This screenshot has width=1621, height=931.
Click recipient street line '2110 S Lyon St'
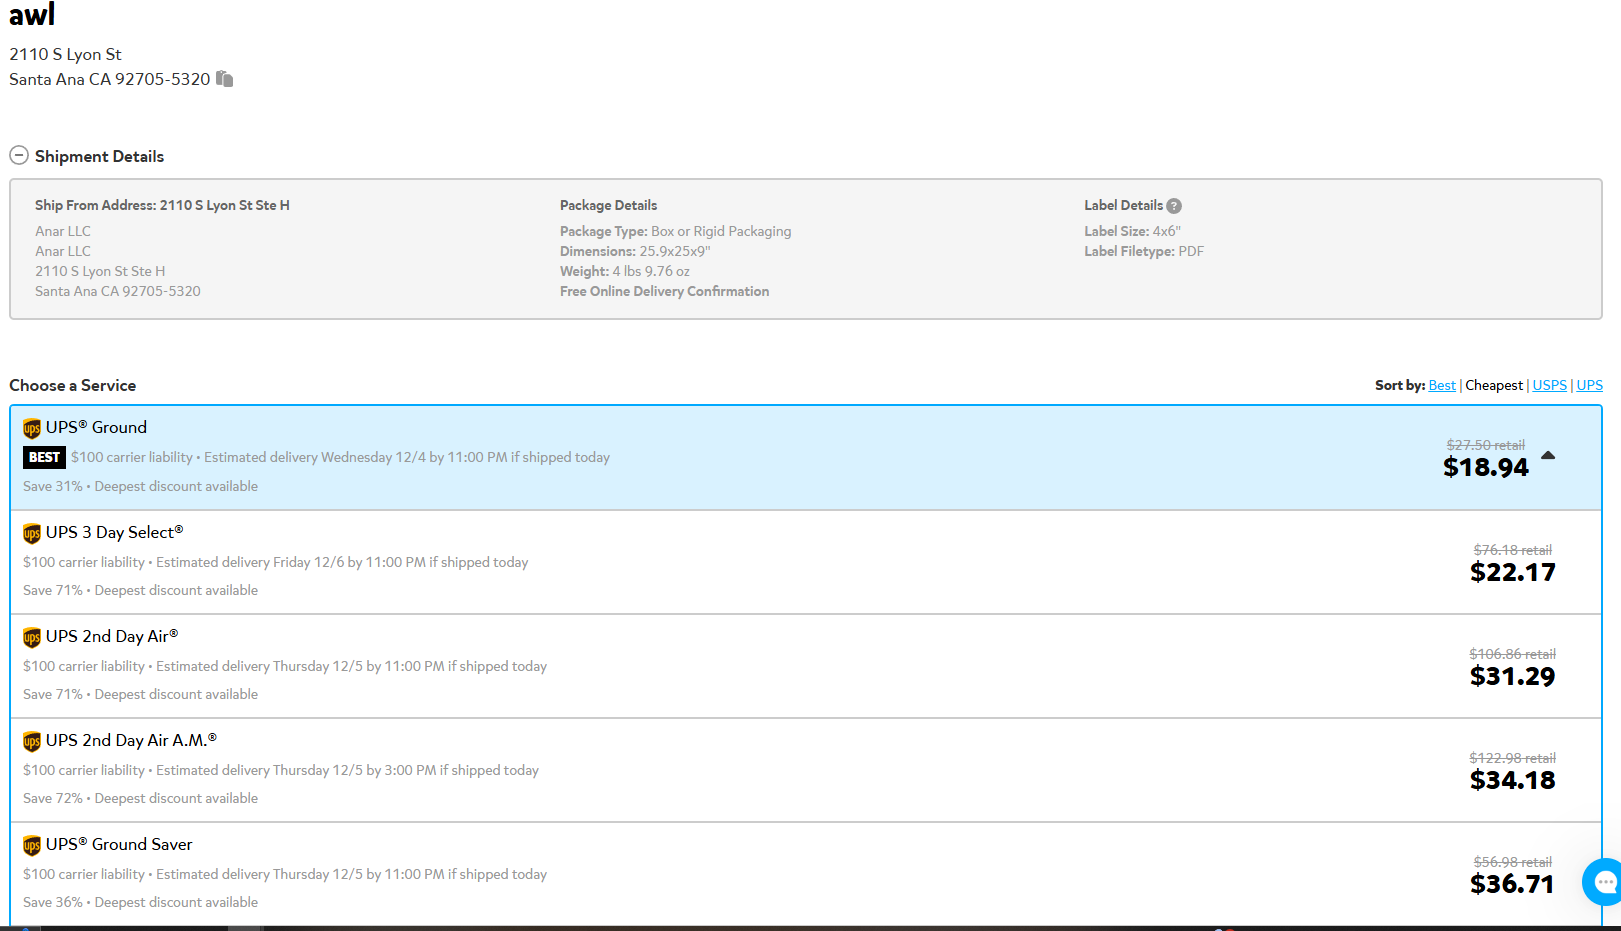point(65,54)
